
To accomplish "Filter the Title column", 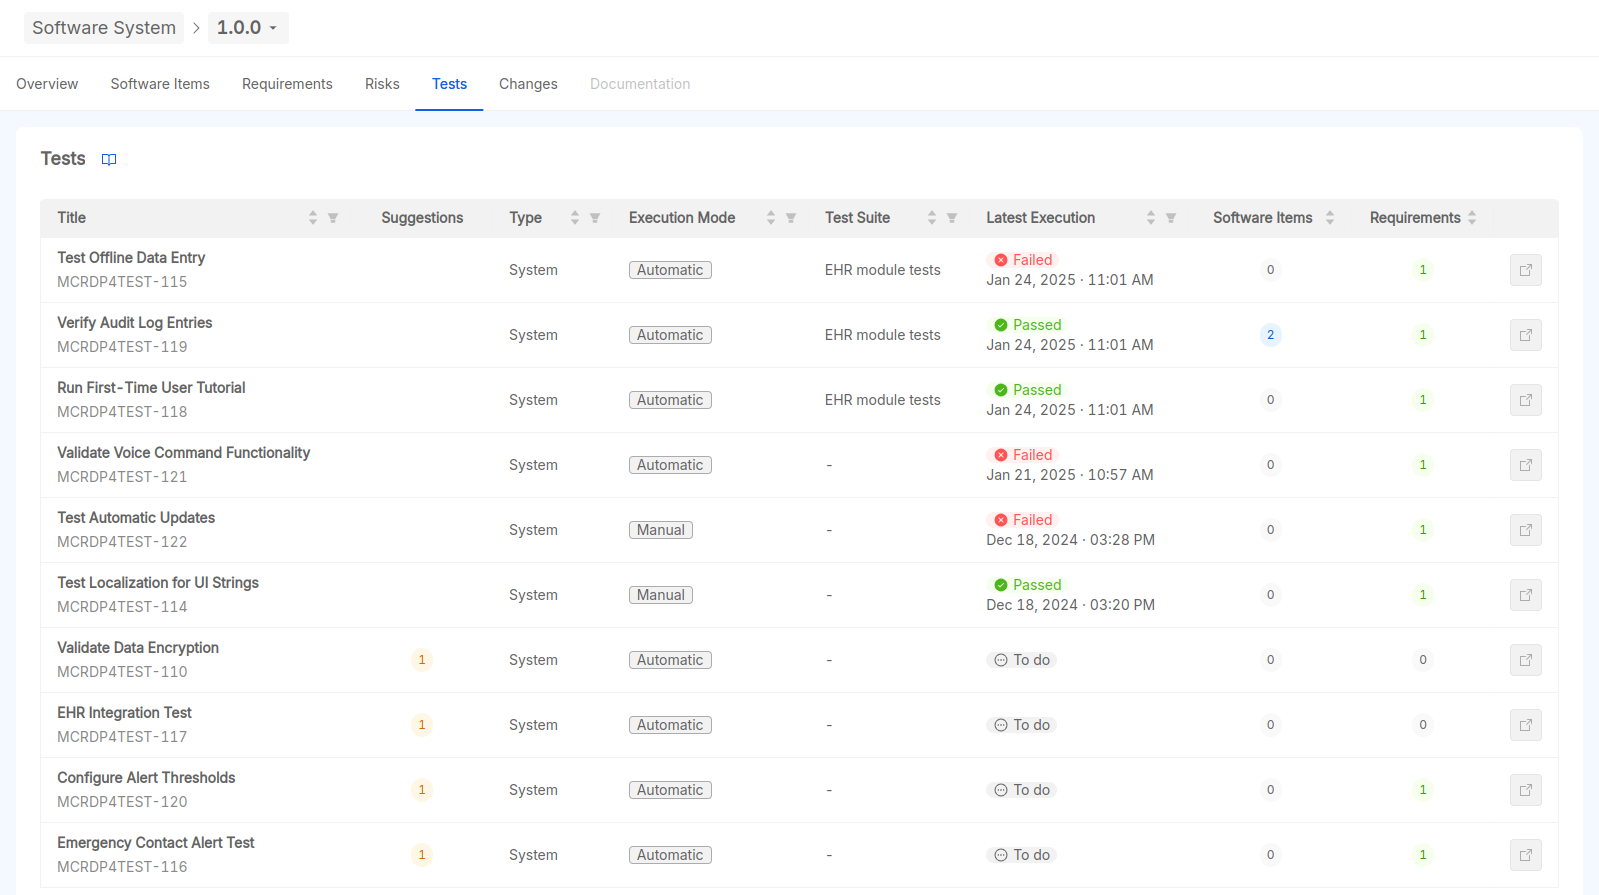I will coord(333,218).
